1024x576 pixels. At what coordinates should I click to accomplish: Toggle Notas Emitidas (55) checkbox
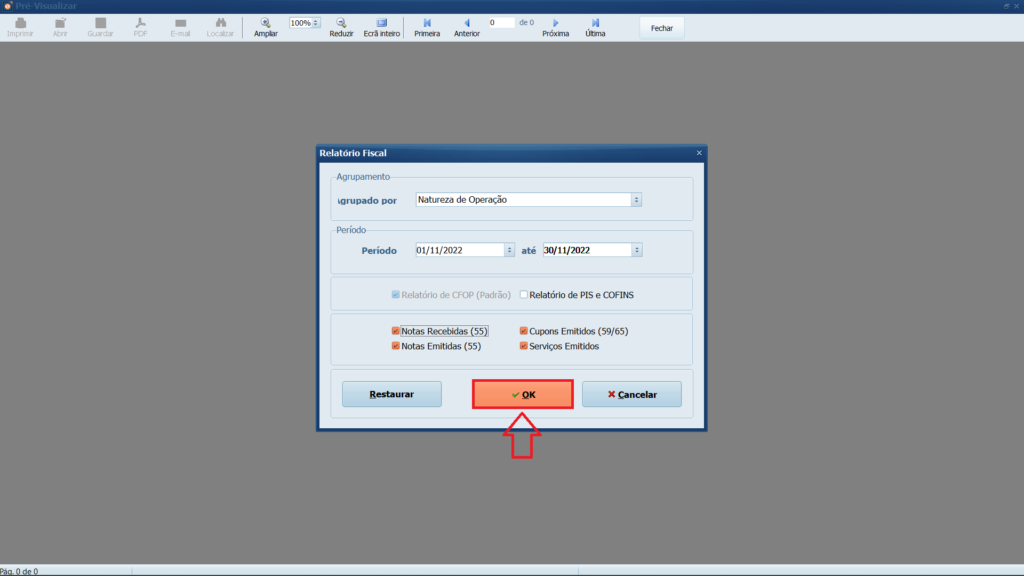396,346
